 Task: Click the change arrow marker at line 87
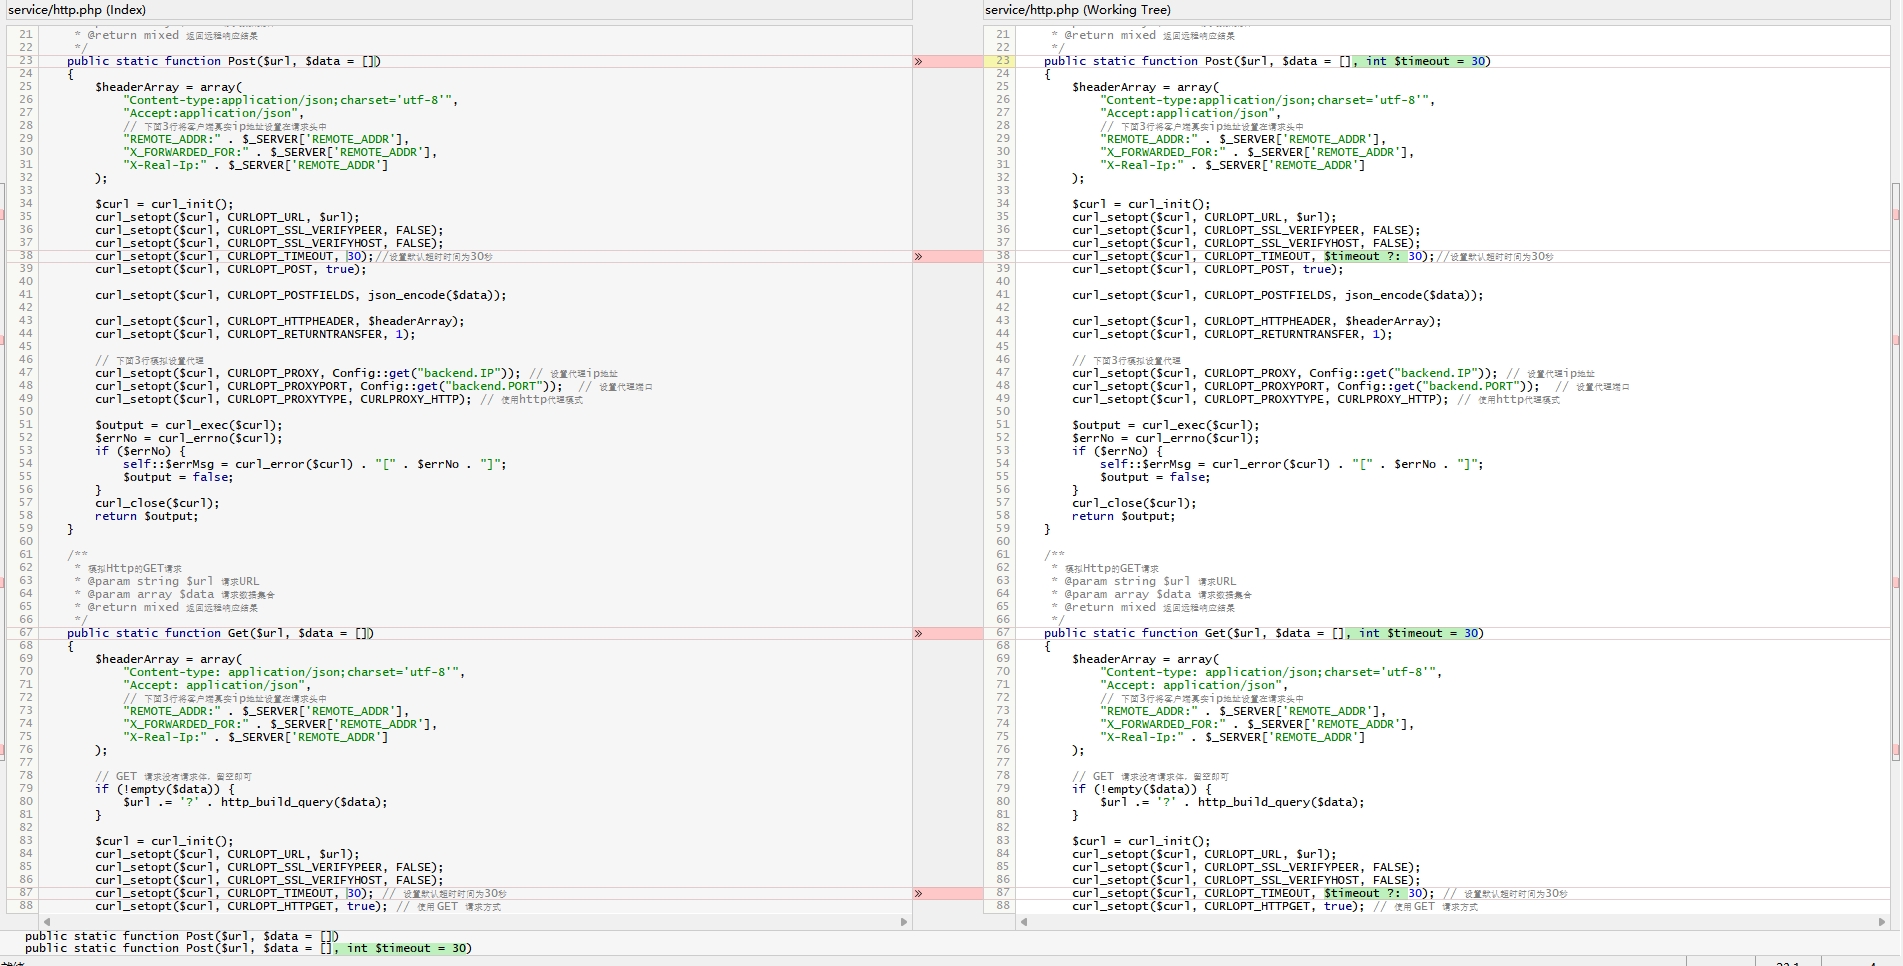(x=918, y=894)
